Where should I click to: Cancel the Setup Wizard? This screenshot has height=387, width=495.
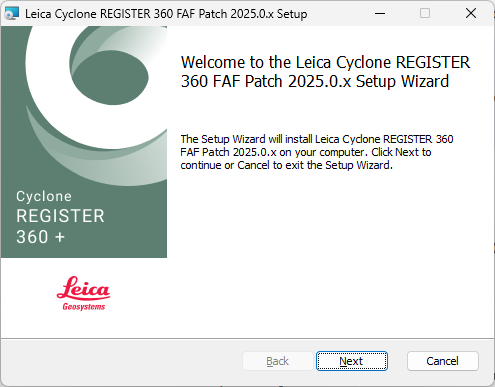(443, 361)
